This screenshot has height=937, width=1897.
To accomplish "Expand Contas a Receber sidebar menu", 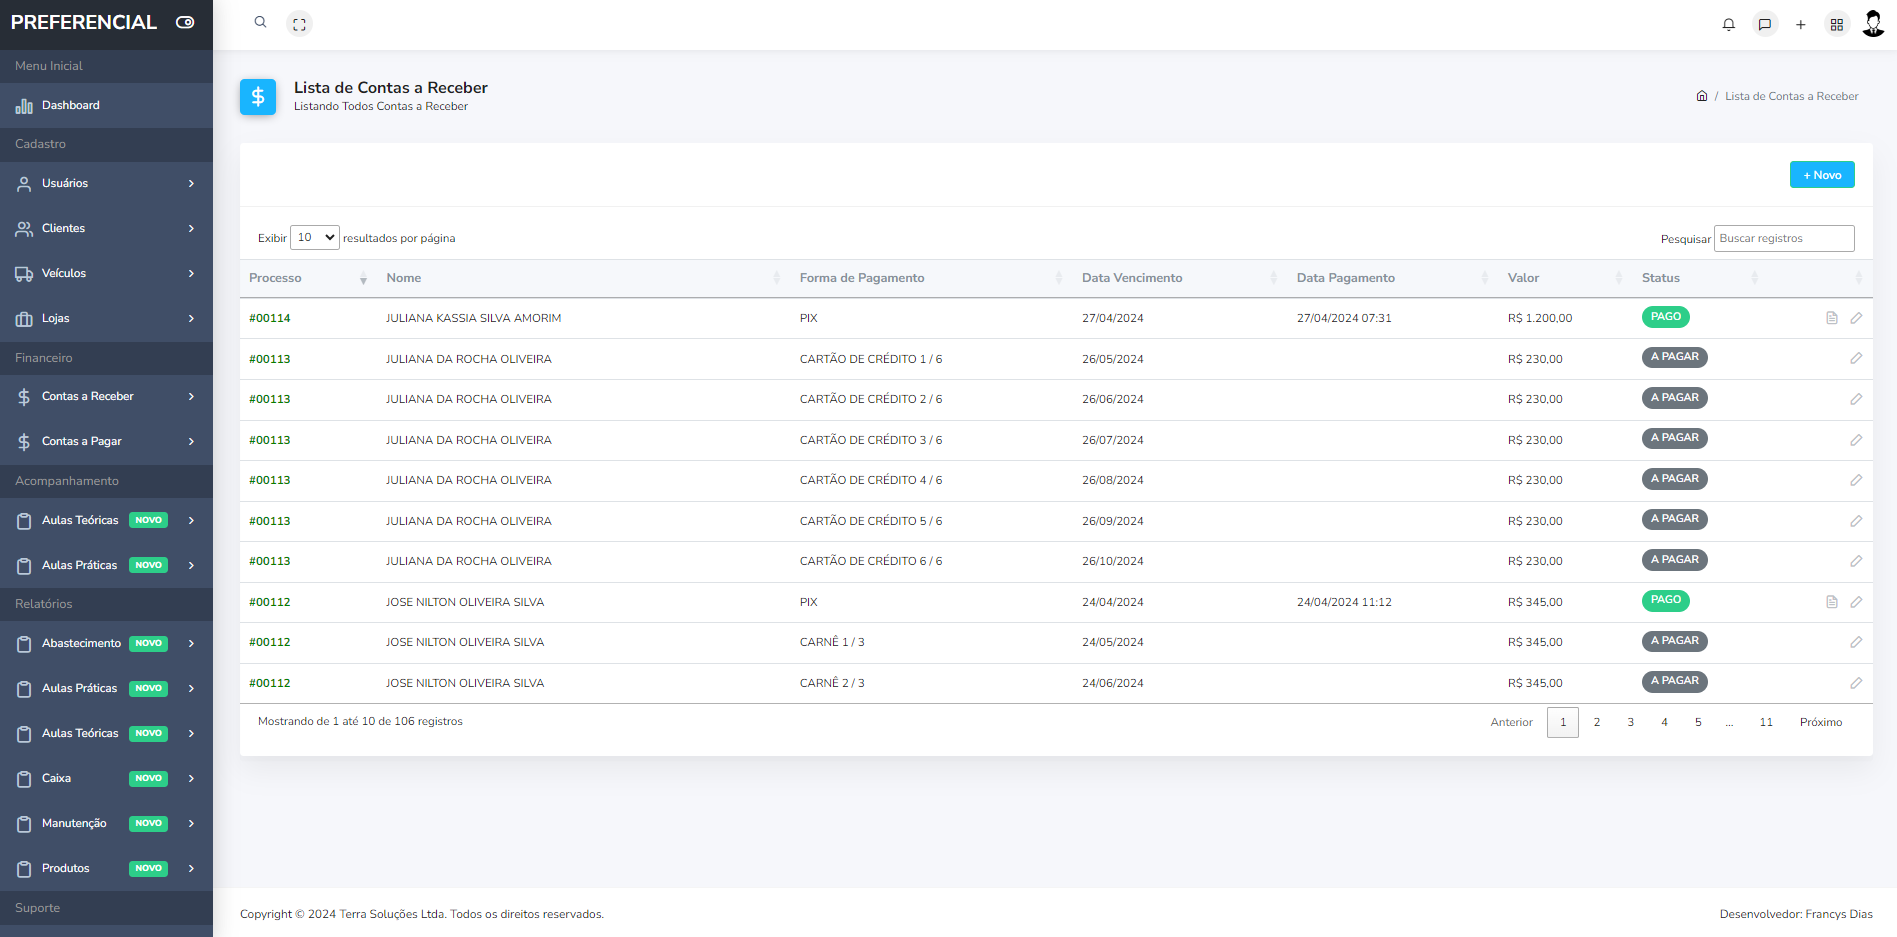I will [106, 397].
